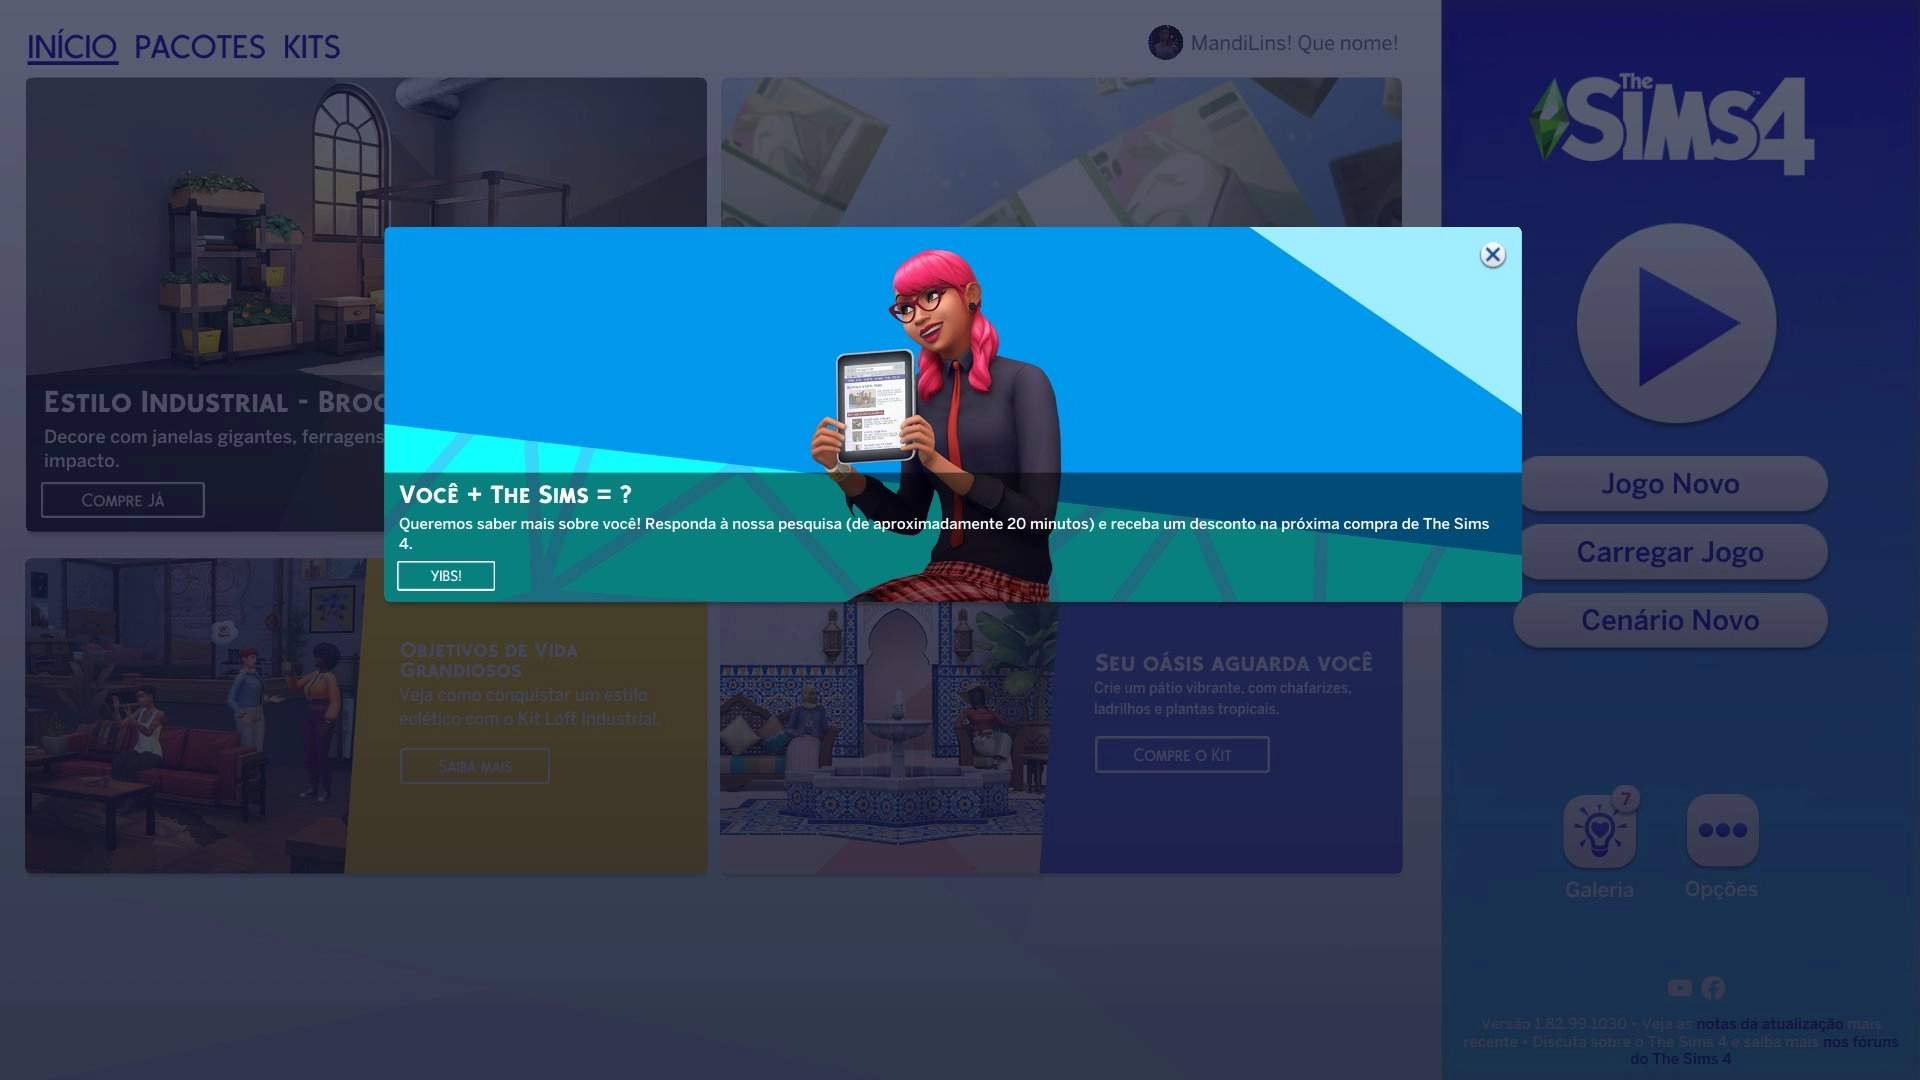Click SAIBA MAIS on Objetivos de Vida card

pyautogui.click(x=475, y=766)
